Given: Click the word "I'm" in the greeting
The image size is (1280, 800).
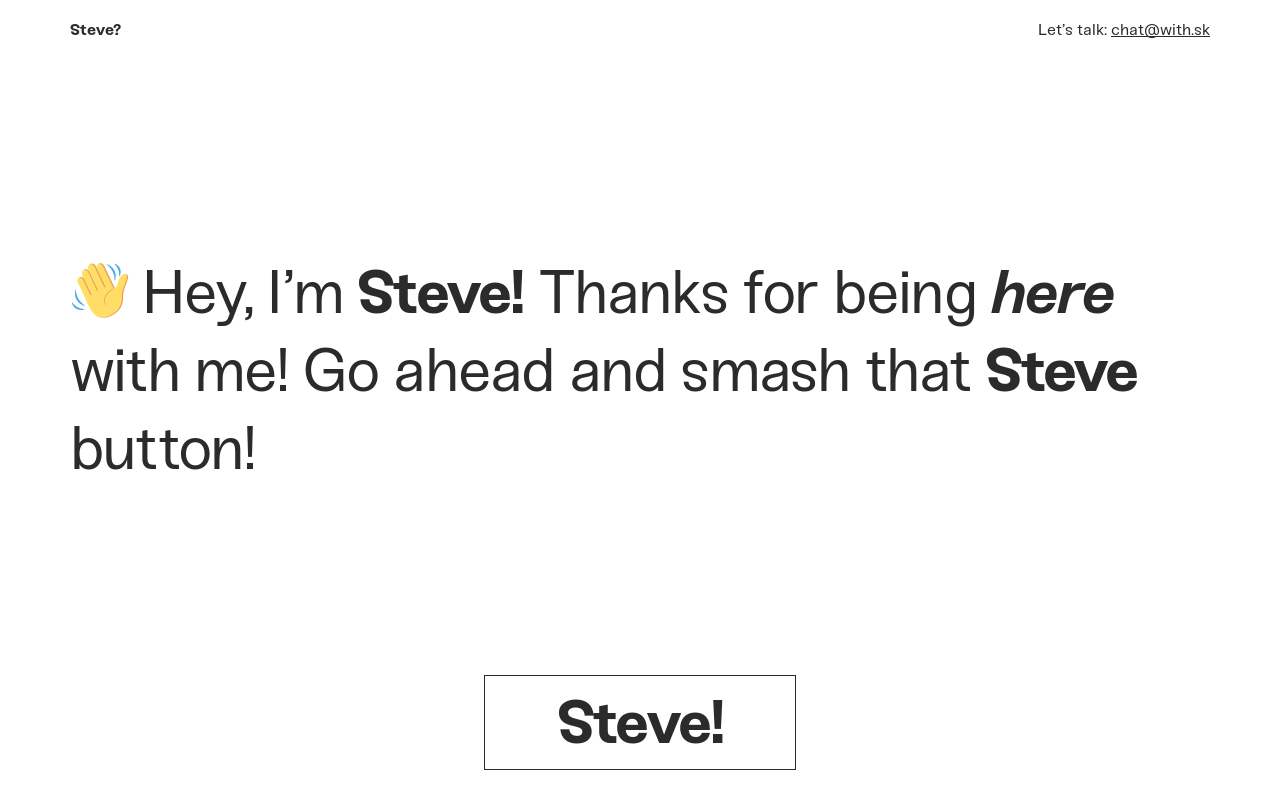Looking at the screenshot, I should click(306, 293).
